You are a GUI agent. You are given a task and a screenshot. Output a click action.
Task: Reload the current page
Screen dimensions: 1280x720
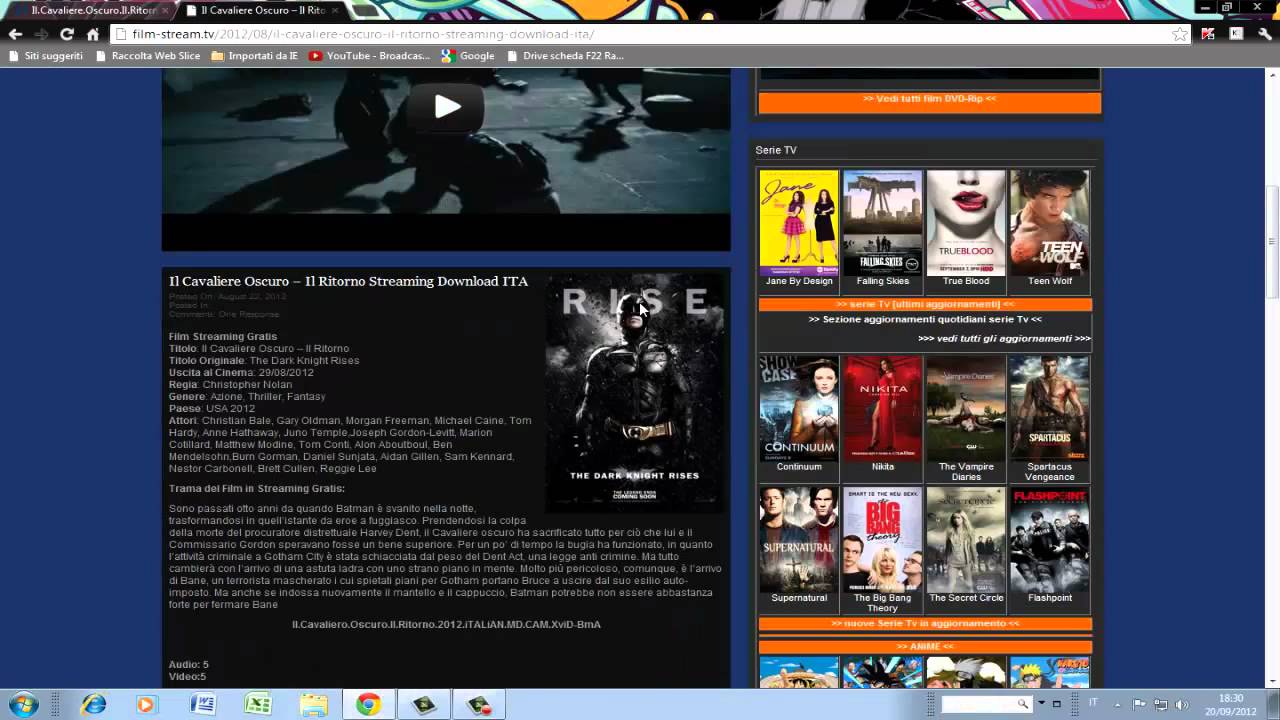67,34
